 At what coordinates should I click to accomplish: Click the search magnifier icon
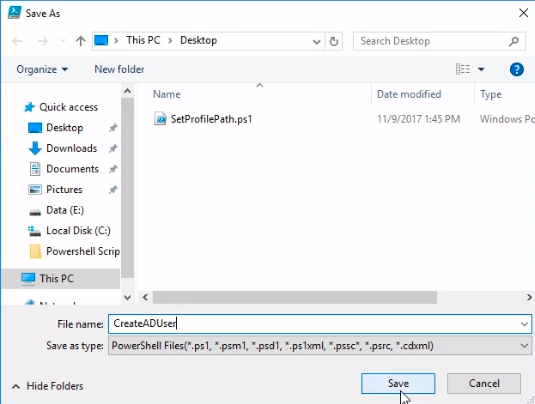pyautogui.click(x=514, y=41)
